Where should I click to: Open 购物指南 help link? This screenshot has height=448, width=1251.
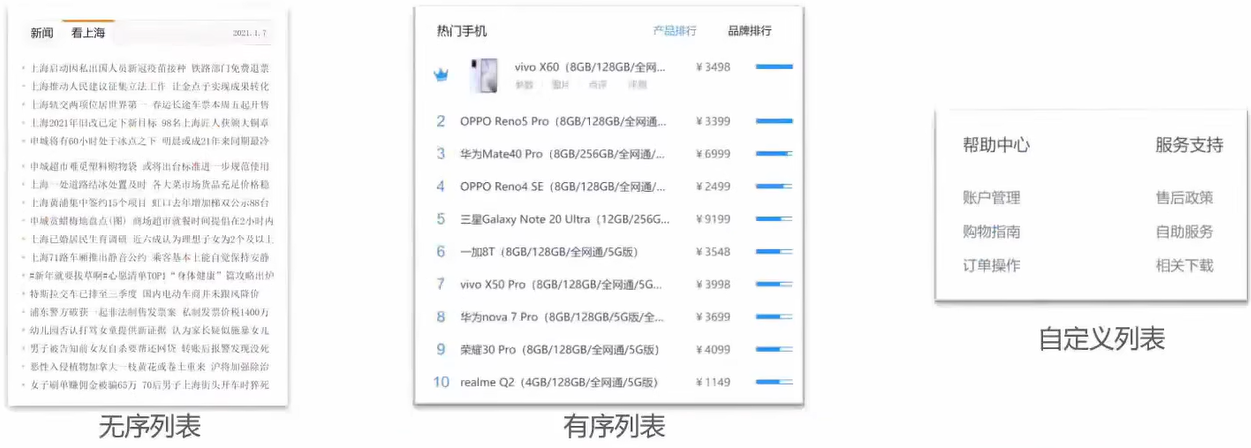(x=991, y=232)
